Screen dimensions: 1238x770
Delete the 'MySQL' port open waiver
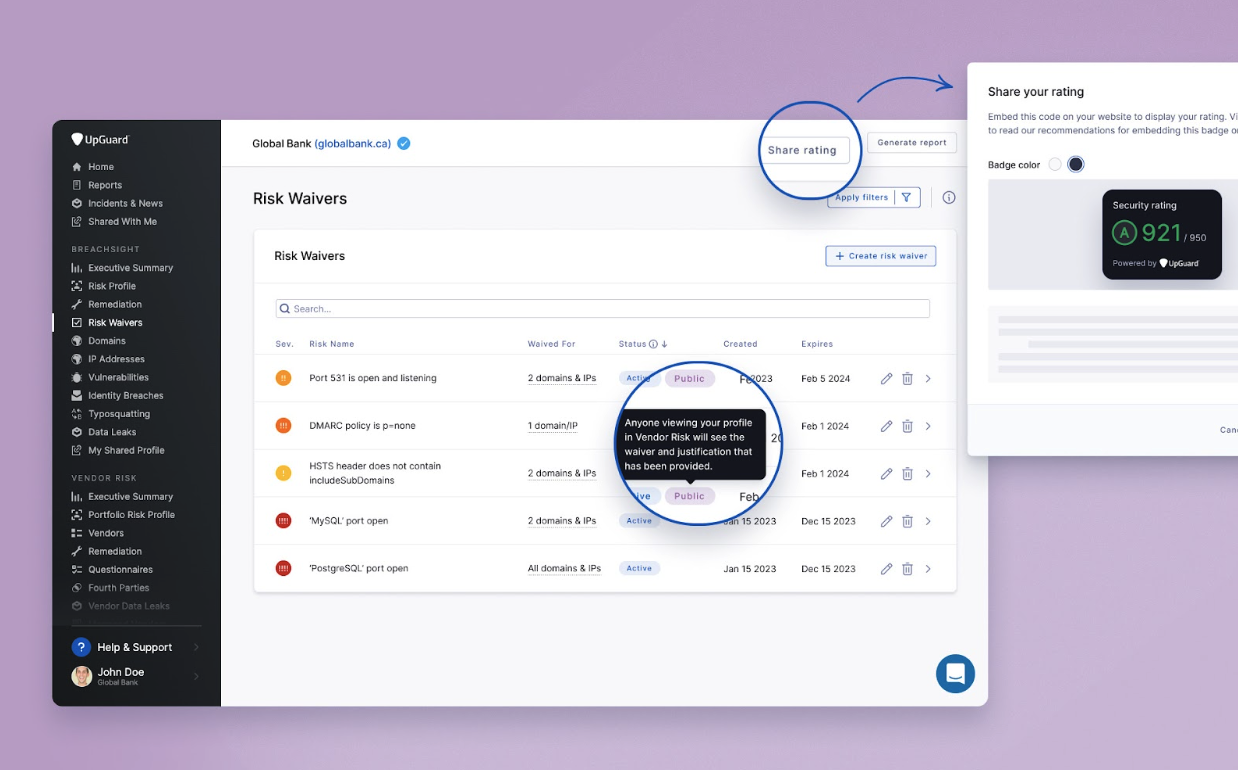907,521
